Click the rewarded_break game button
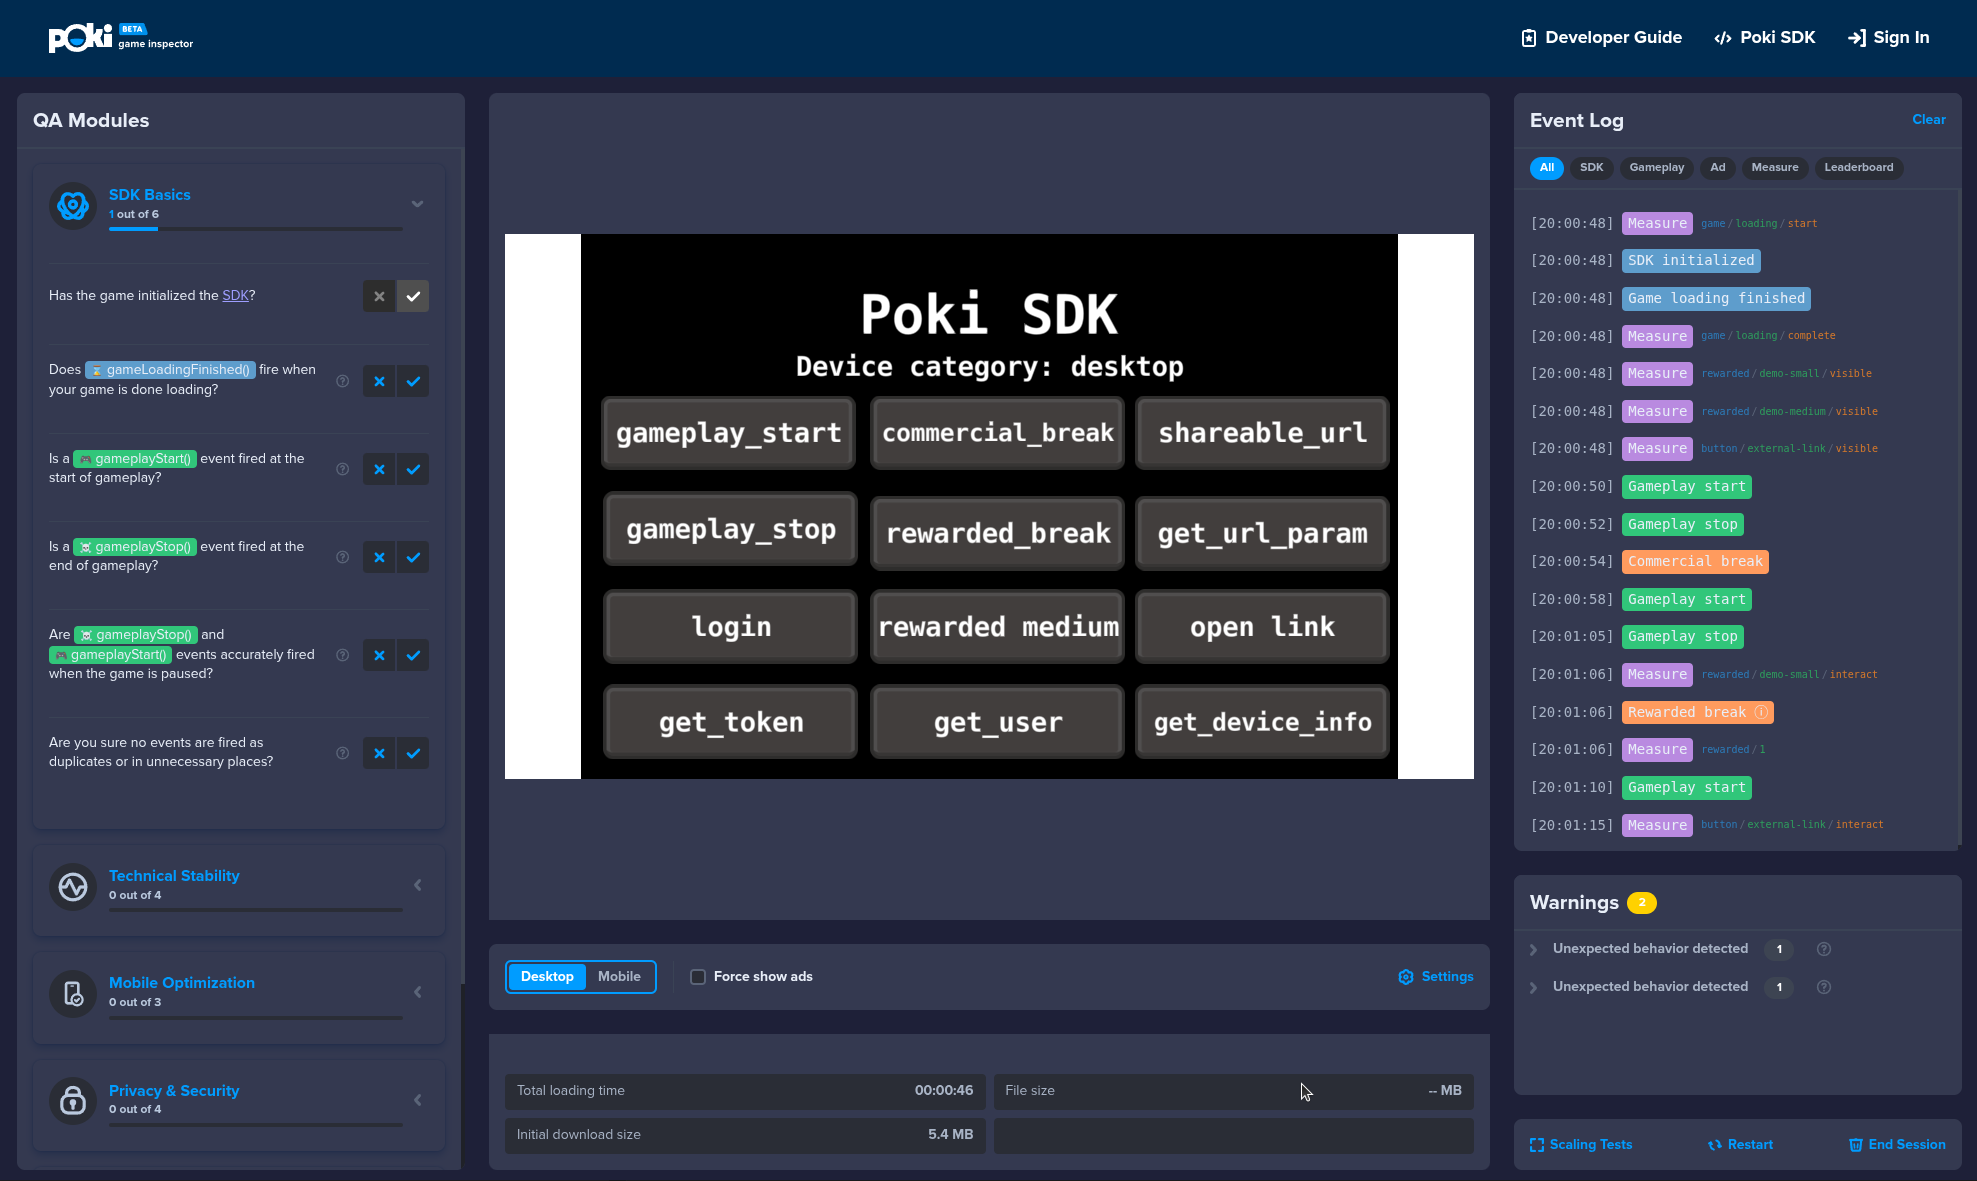The width and height of the screenshot is (1977, 1181). [x=998, y=533]
